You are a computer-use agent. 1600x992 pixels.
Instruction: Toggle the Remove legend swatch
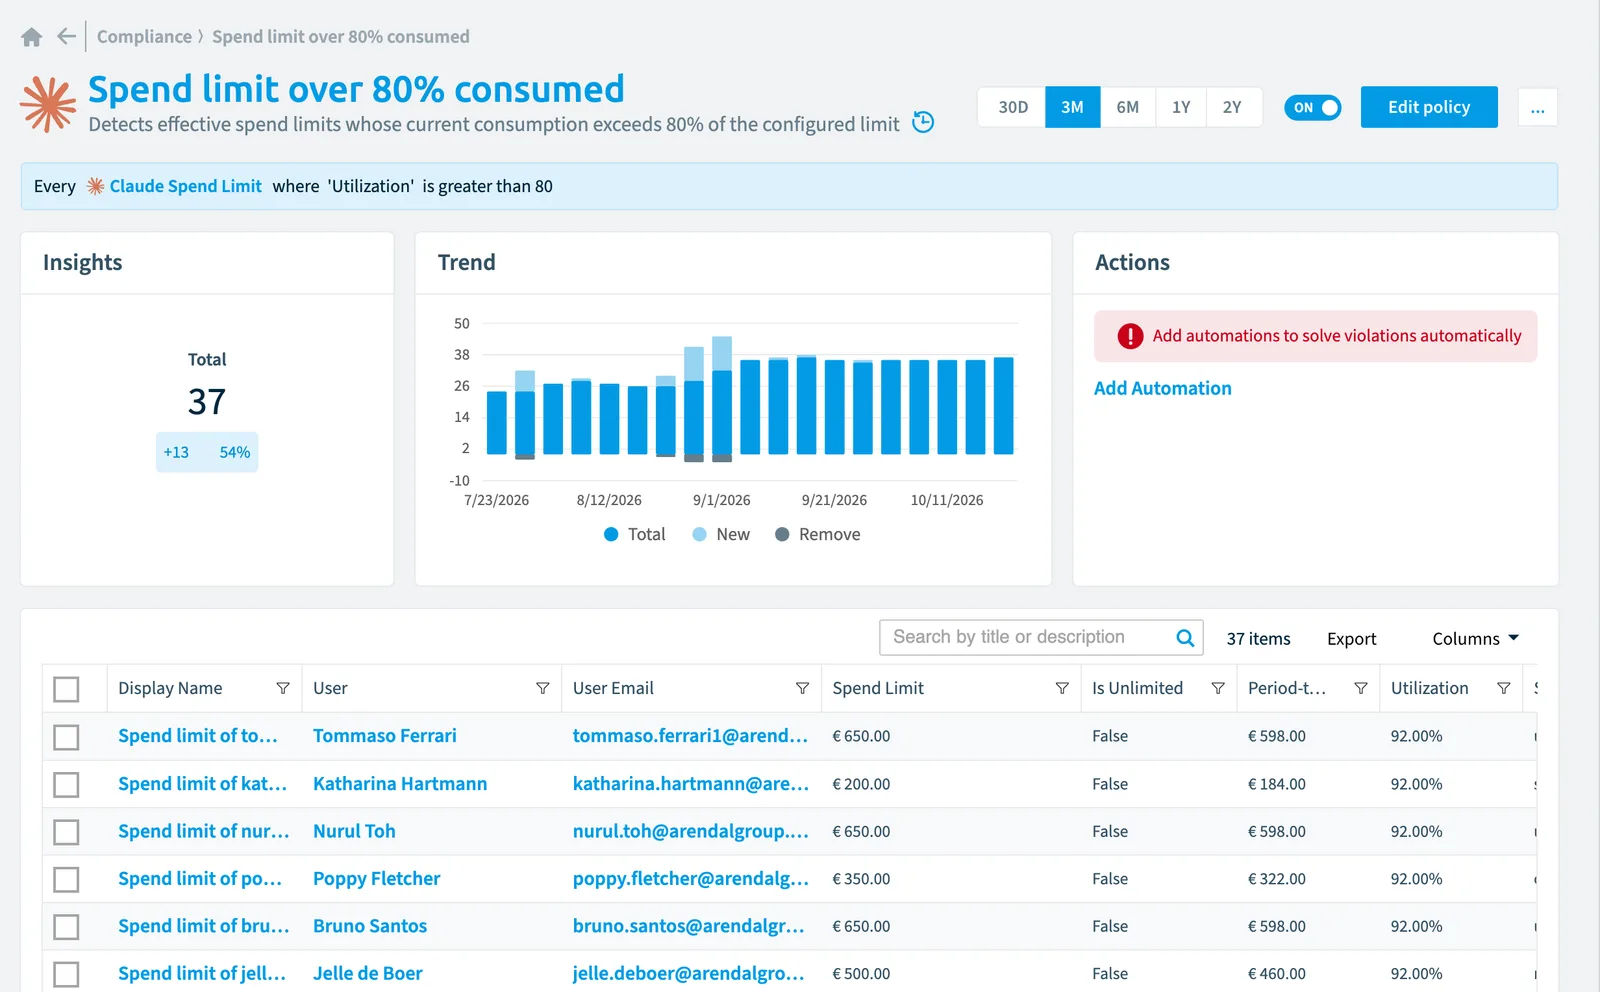[782, 534]
